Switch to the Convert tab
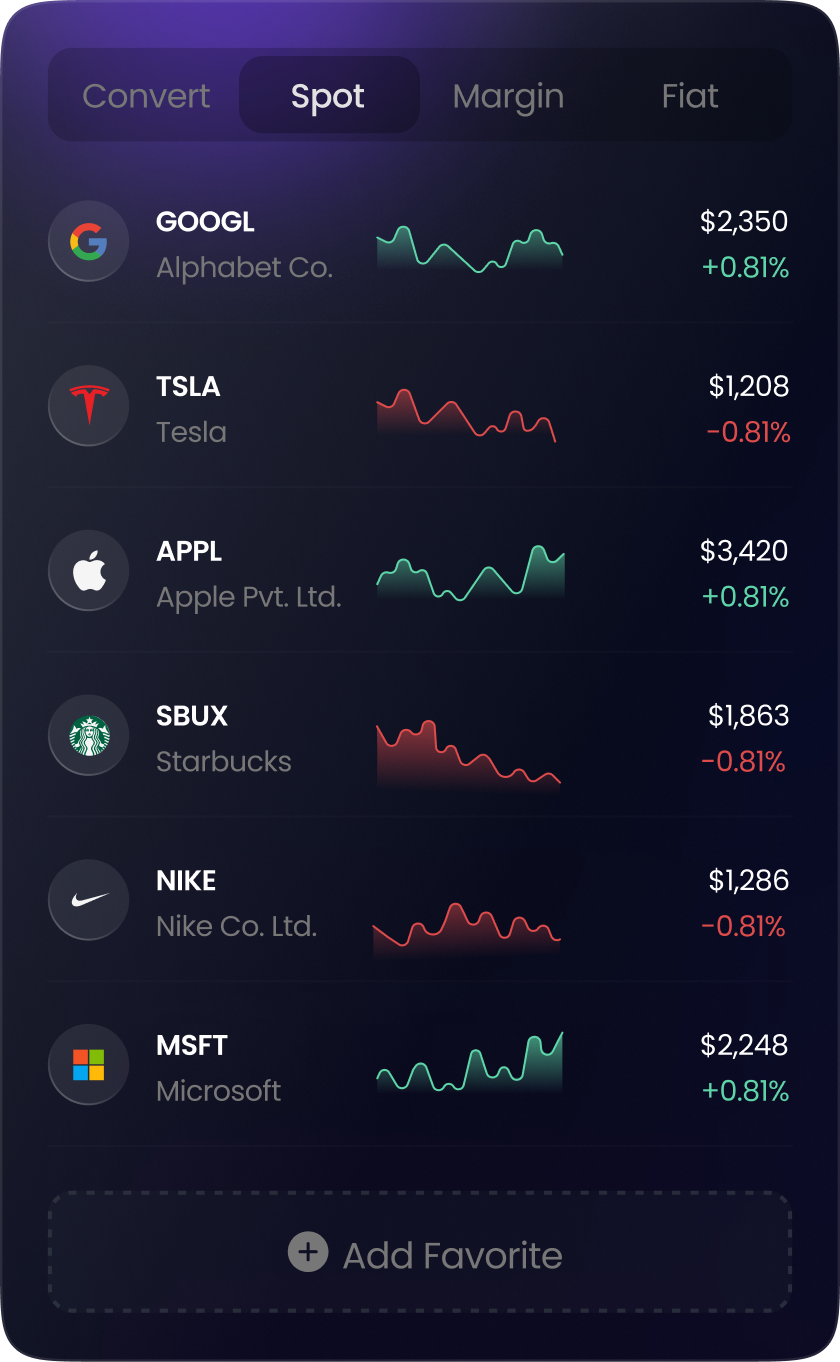The width and height of the screenshot is (840, 1362). click(146, 96)
